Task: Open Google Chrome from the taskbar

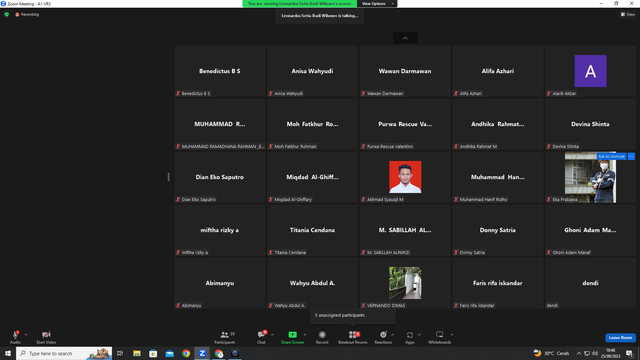Action: tap(186, 353)
